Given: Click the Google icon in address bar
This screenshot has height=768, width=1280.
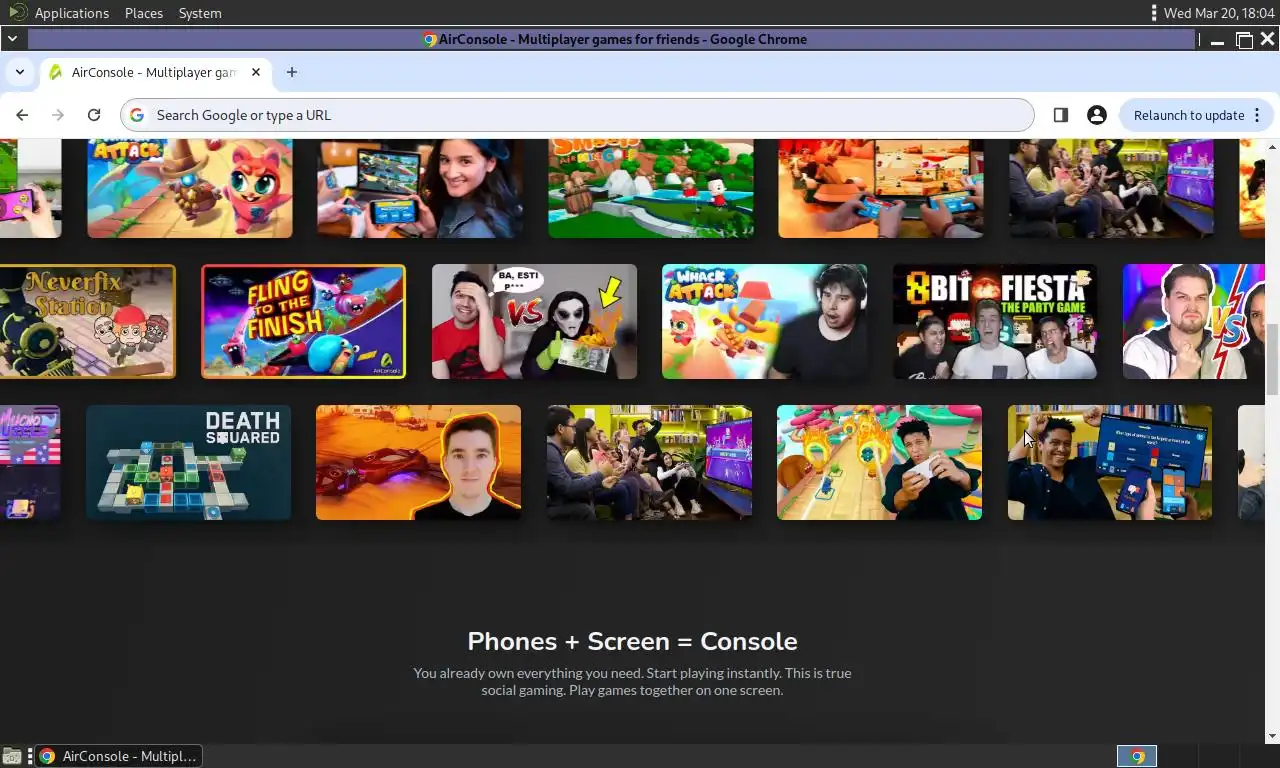Looking at the screenshot, I should (137, 115).
